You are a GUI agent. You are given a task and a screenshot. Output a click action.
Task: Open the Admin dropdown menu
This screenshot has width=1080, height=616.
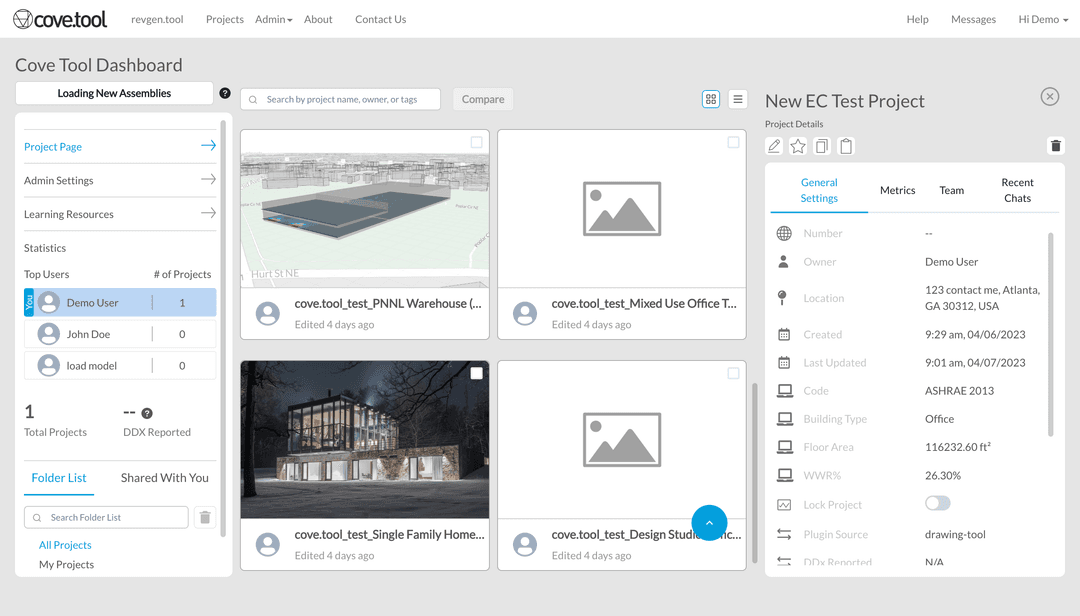(x=273, y=19)
